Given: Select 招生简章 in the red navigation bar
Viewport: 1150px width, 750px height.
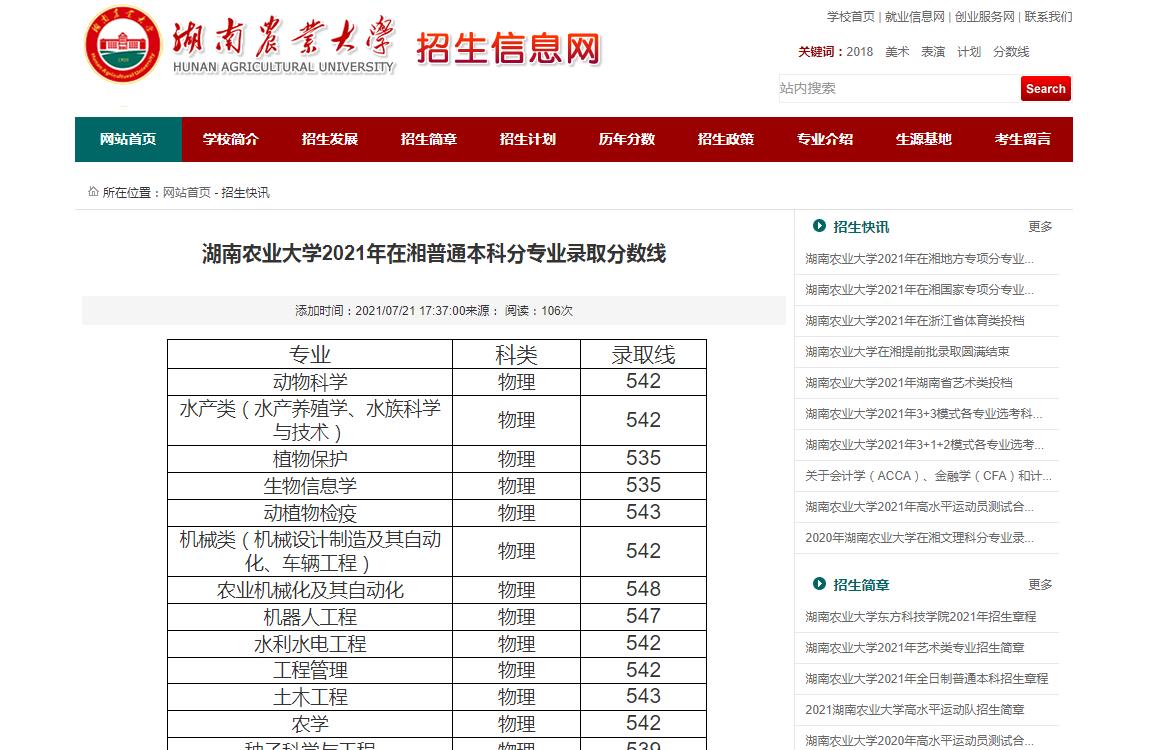Looking at the screenshot, I should pos(429,139).
